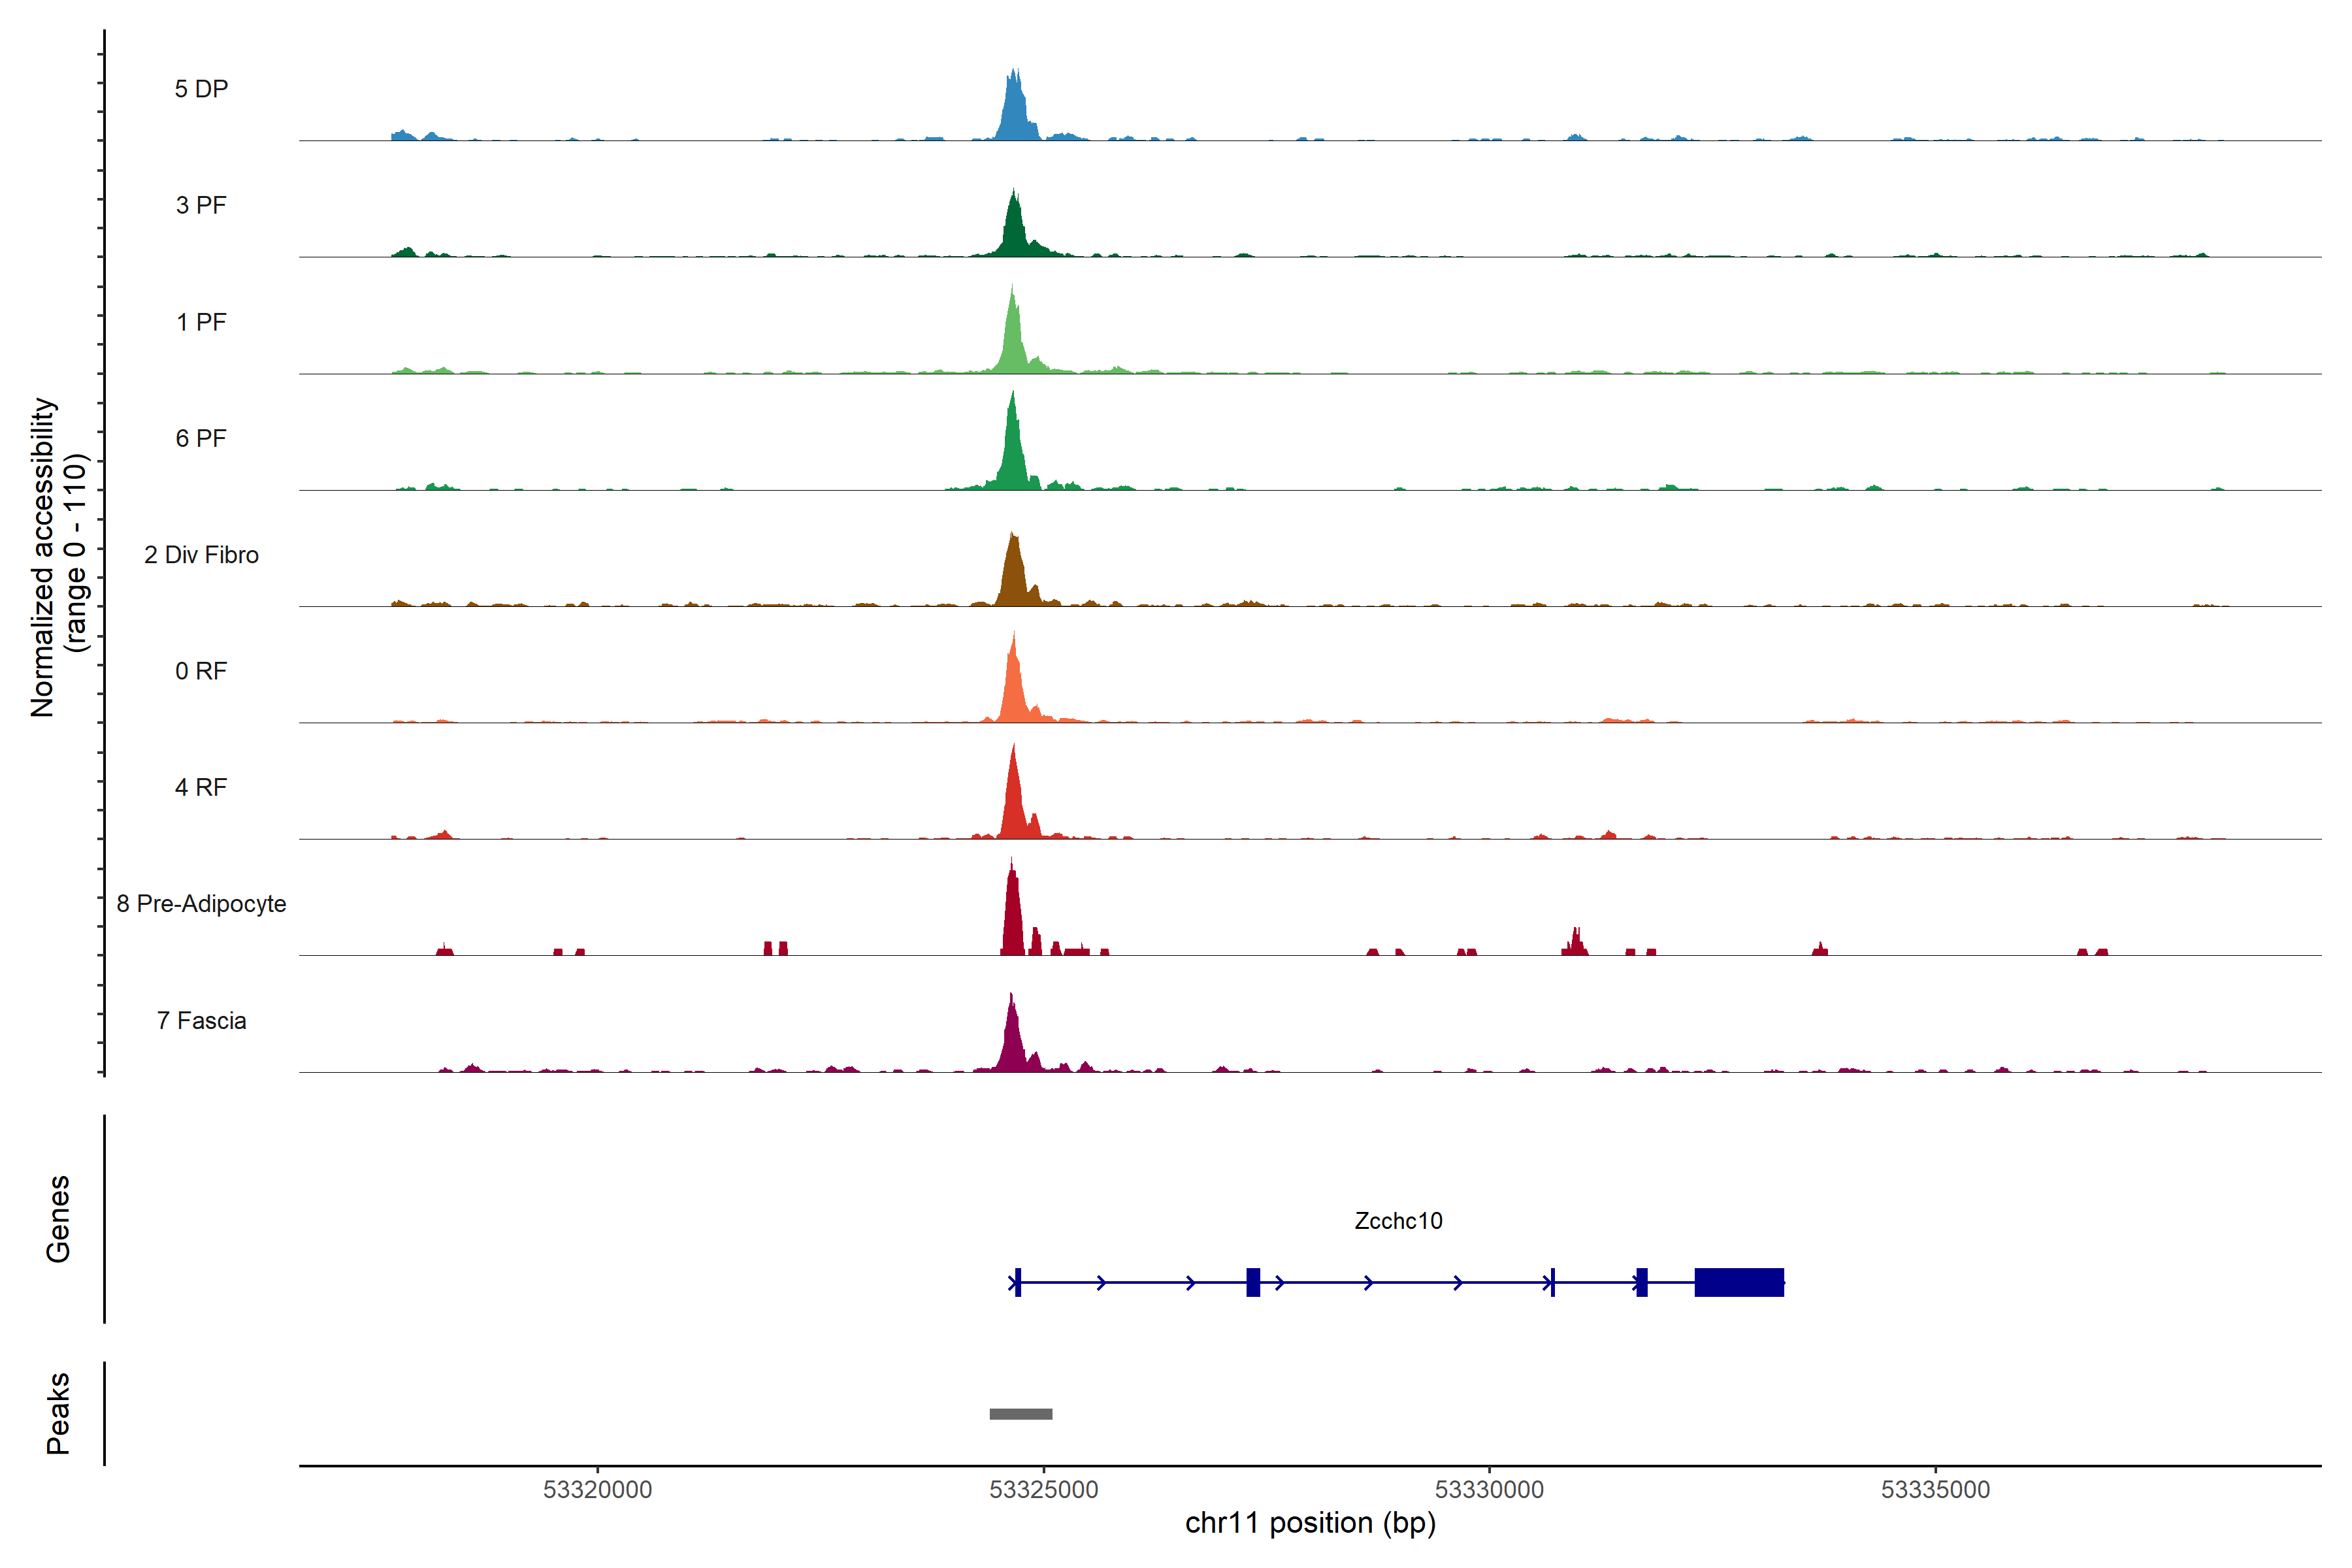The image size is (2352, 1568).
Task: Click the Genes panel label
Action: click(58, 1219)
